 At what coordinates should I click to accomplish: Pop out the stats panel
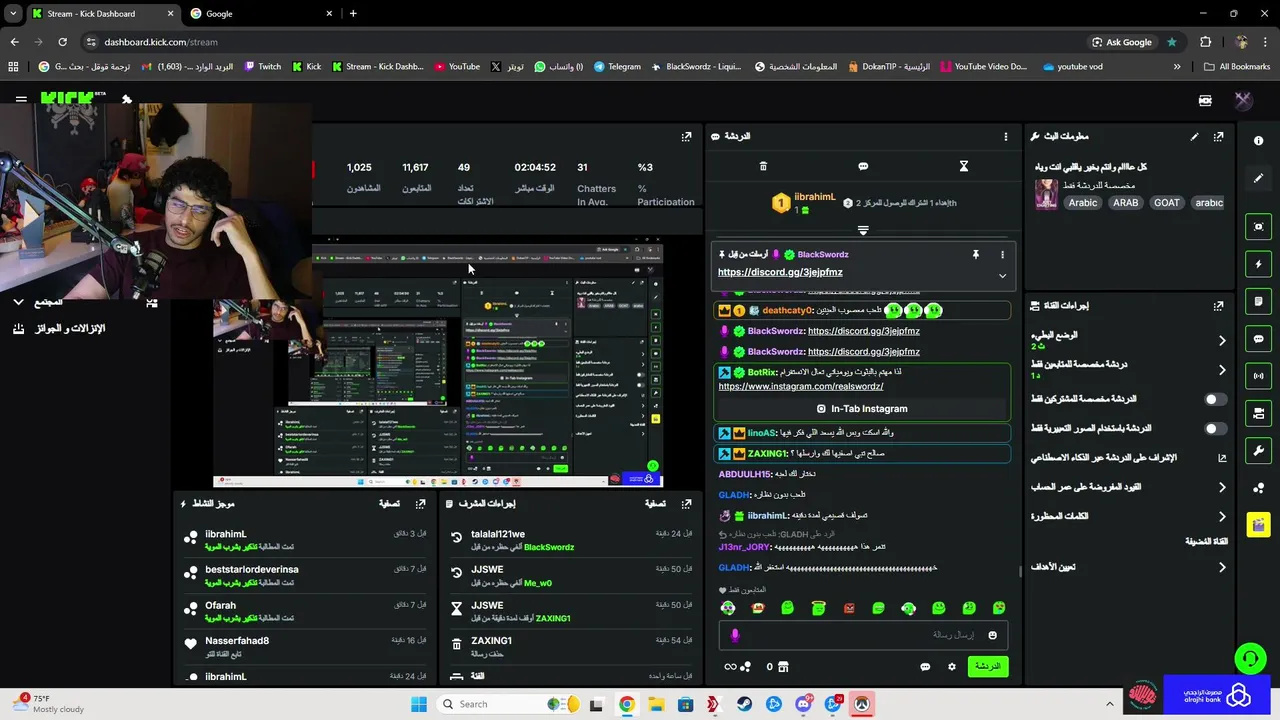(686, 136)
